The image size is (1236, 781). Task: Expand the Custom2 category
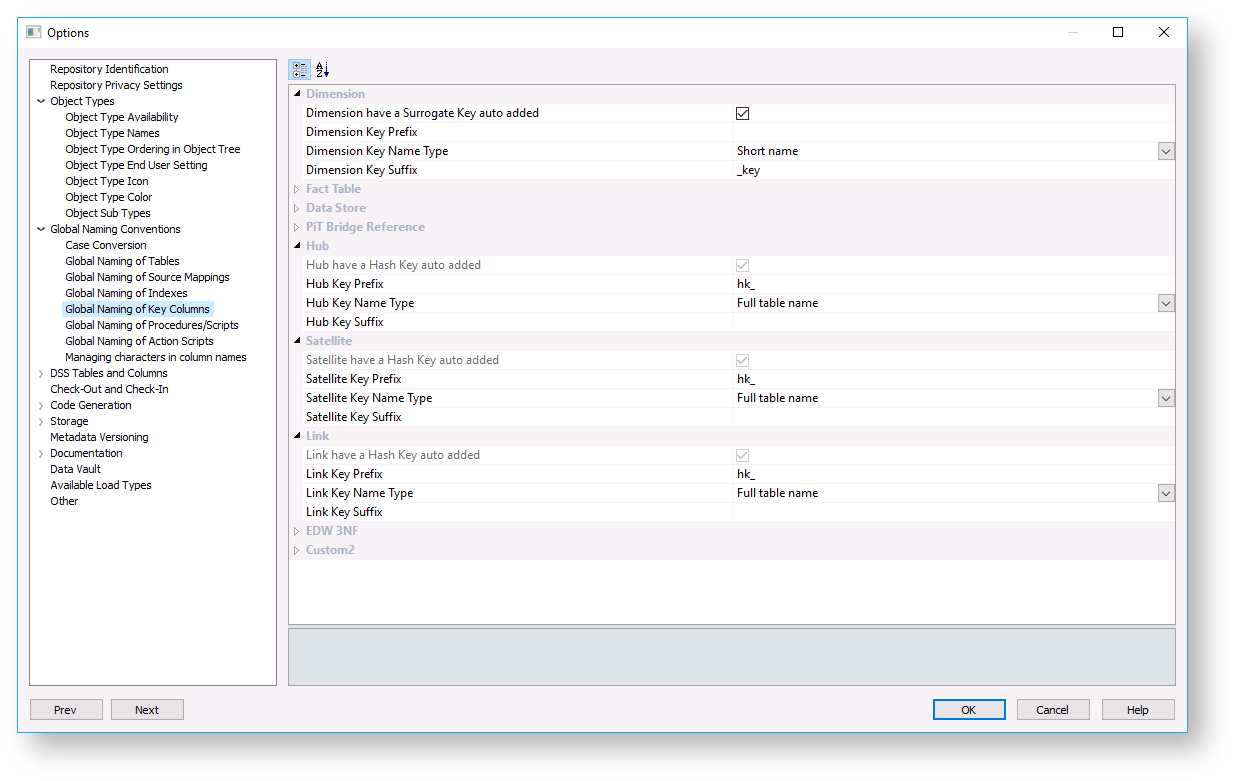(x=297, y=550)
